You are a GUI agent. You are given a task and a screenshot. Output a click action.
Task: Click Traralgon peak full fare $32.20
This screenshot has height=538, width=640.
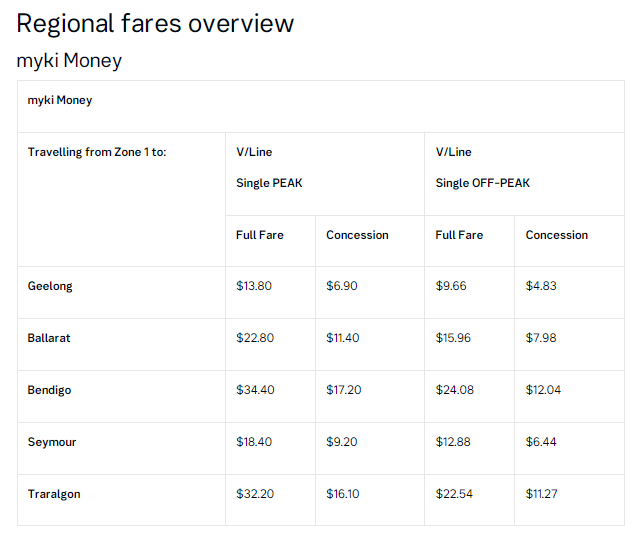click(254, 494)
